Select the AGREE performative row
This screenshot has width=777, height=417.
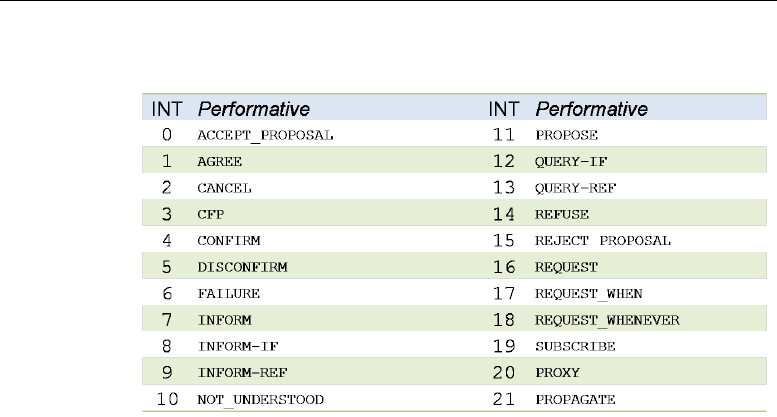coord(220,161)
